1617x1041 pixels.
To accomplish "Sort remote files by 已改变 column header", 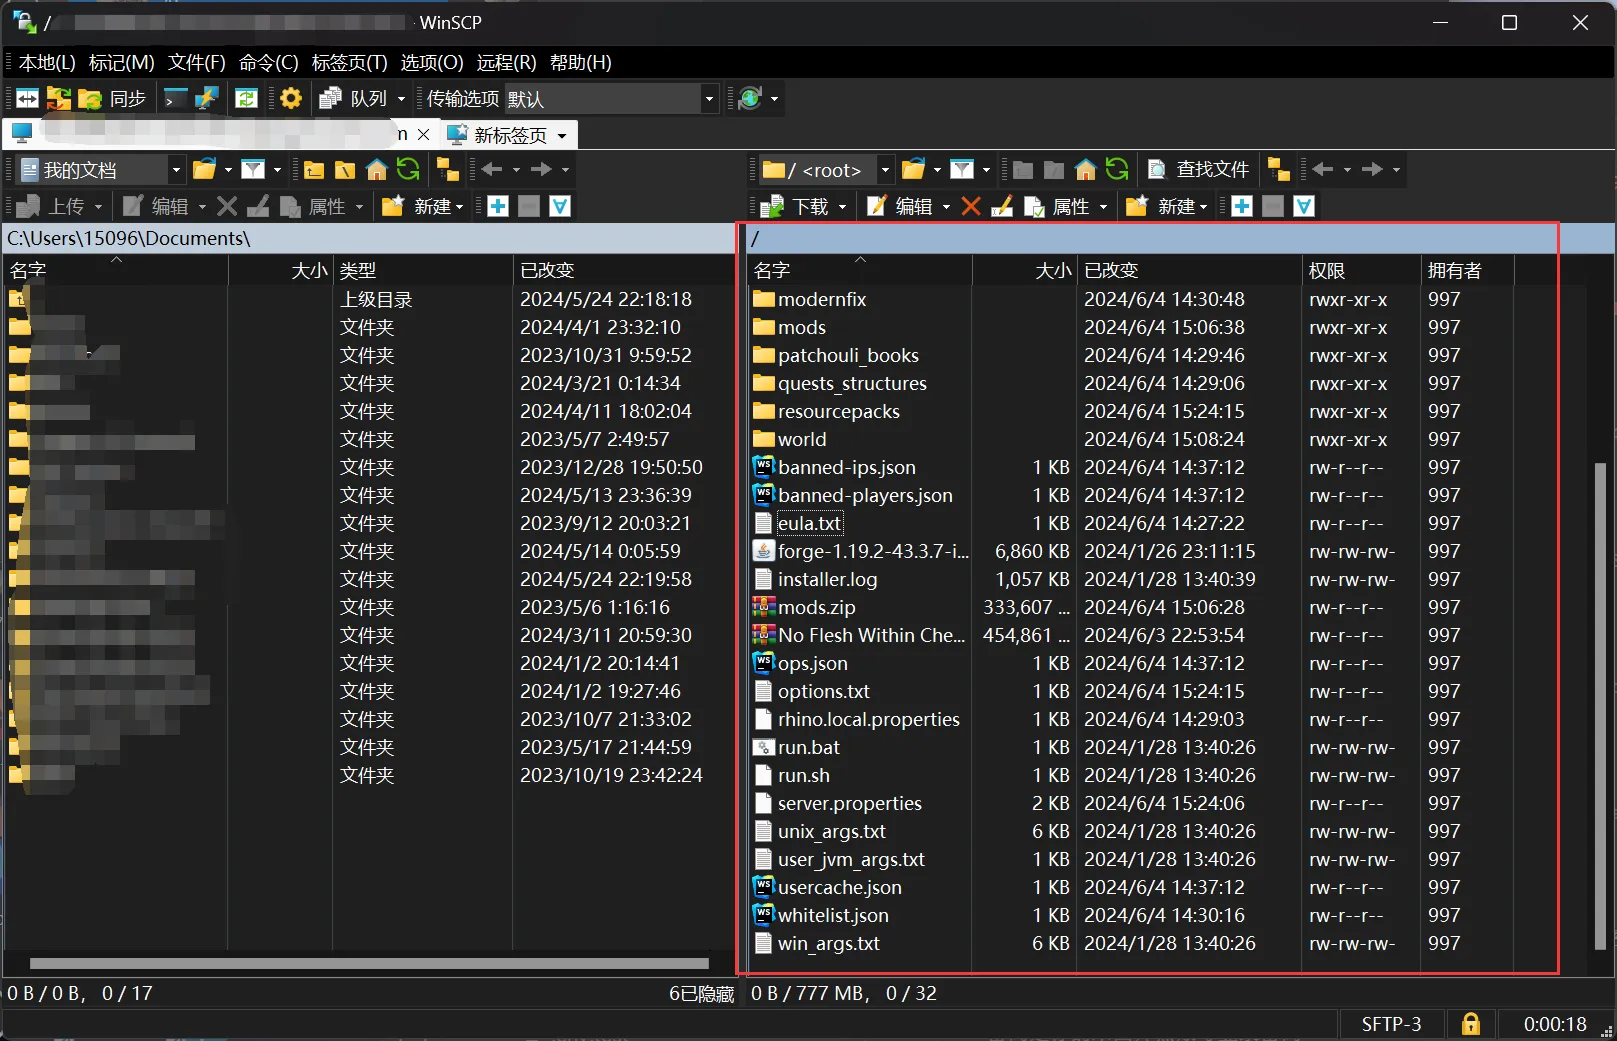I will [x=1189, y=270].
